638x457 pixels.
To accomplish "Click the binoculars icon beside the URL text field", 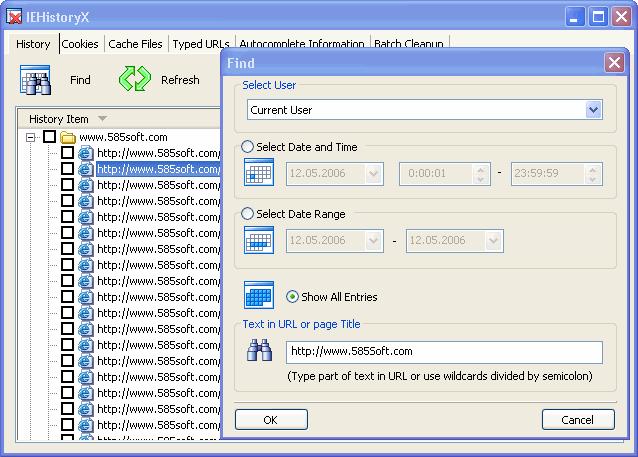I will 260,350.
